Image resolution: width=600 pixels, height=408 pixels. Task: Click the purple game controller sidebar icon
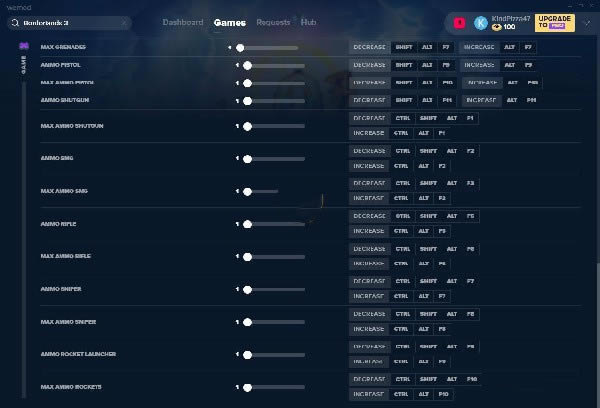23,46
